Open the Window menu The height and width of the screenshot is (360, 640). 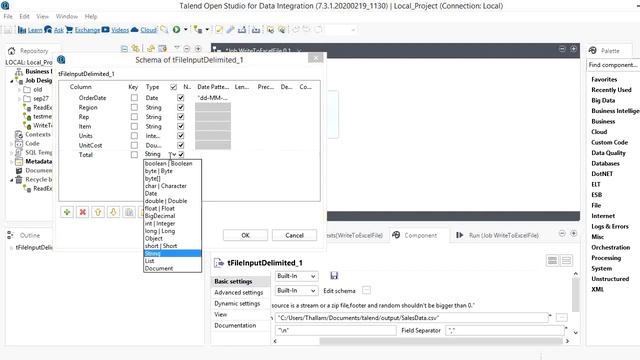(67, 16)
